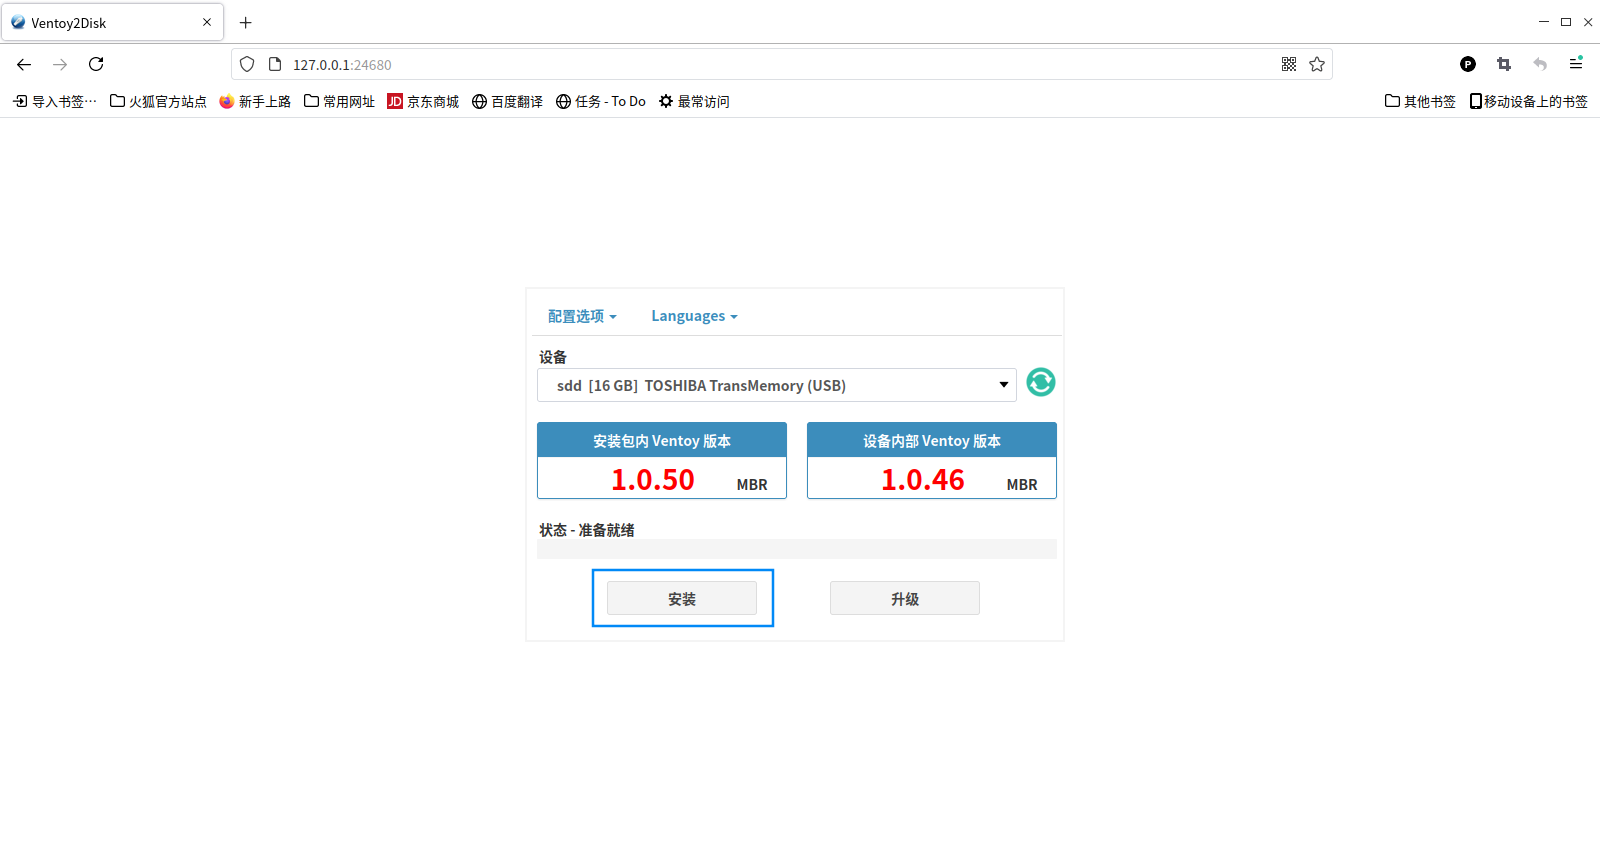Open 移动设备上的书签 folder
The height and width of the screenshot is (855, 1600).
[1529, 101]
